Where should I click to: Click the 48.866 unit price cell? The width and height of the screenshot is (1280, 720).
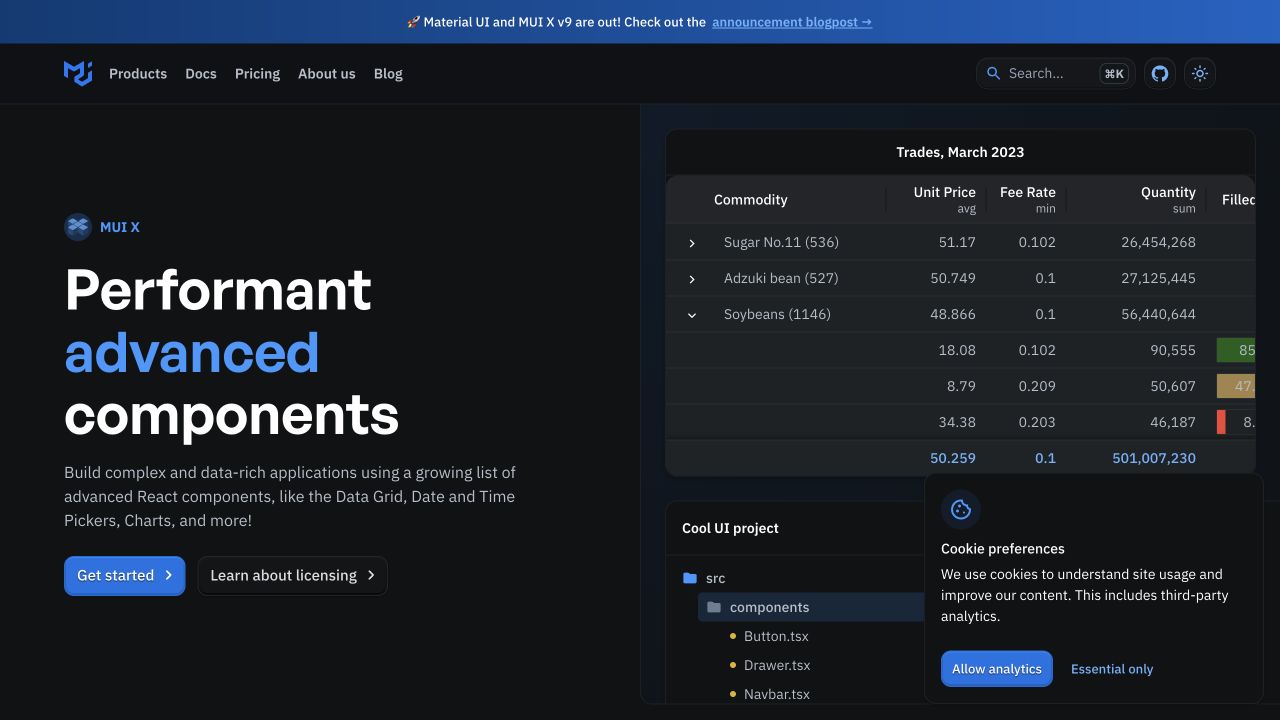click(x=953, y=314)
